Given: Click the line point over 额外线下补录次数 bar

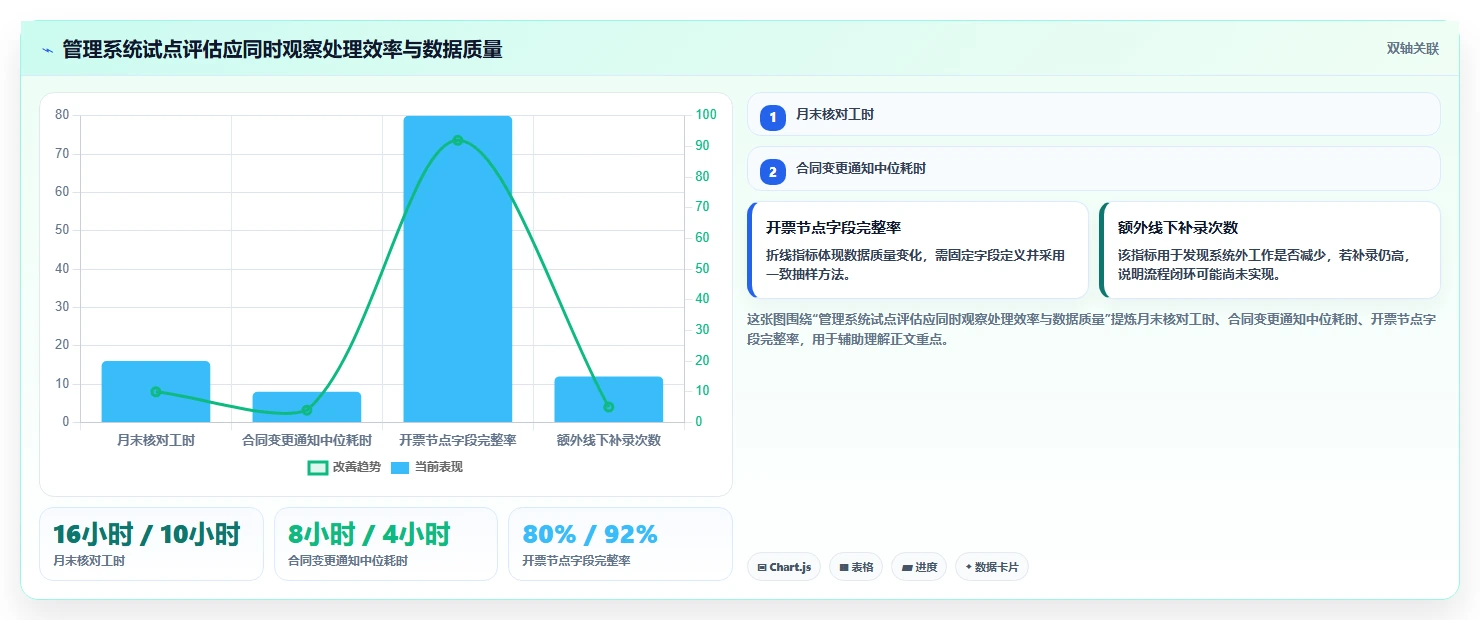Looking at the screenshot, I should pyautogui.click(x=609, y=407).
